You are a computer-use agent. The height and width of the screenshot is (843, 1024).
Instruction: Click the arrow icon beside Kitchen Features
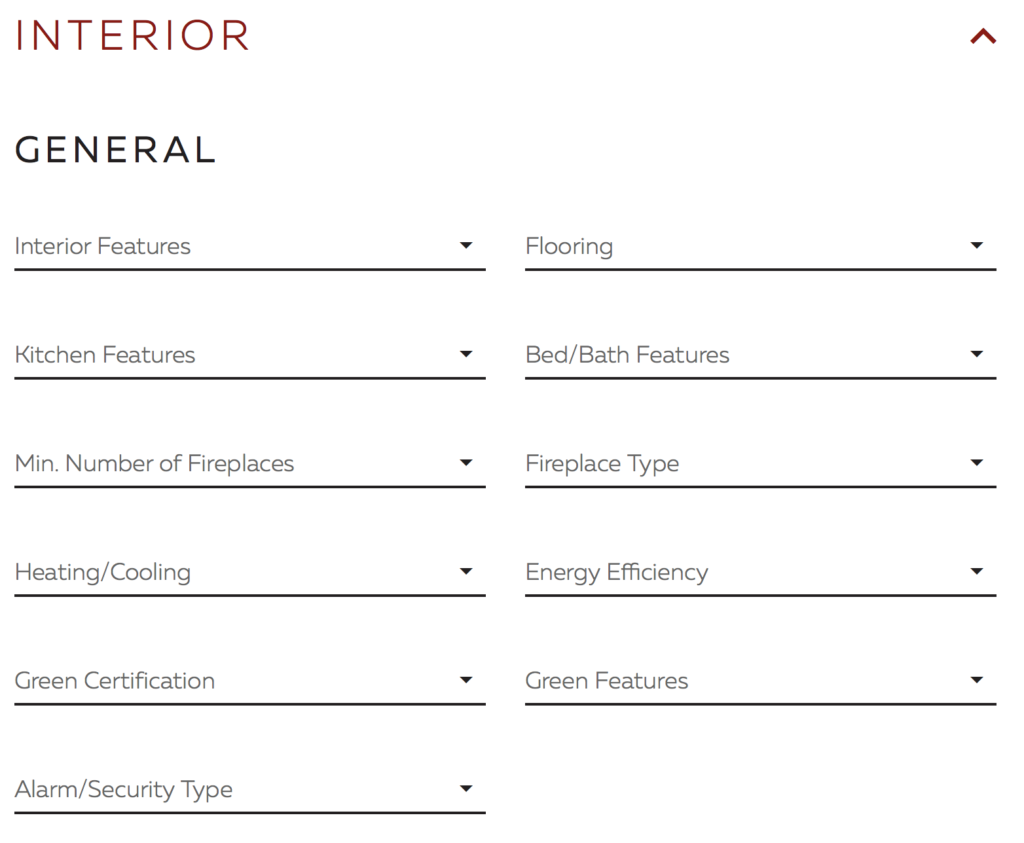tap(466, 354)
